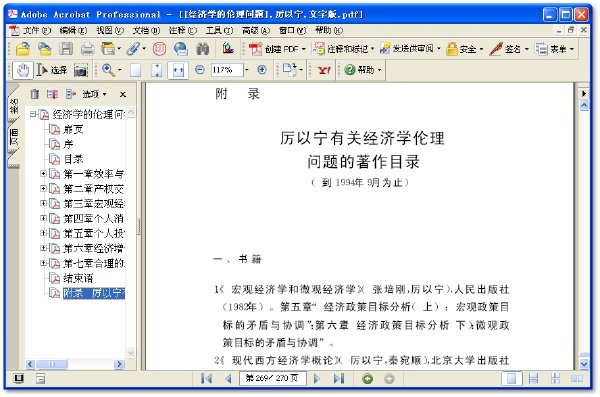The width and height of the screenshot is (600, 397).
Task: Click the new bookmark icon
Action: pyautogui.click(x=52, y=94)
